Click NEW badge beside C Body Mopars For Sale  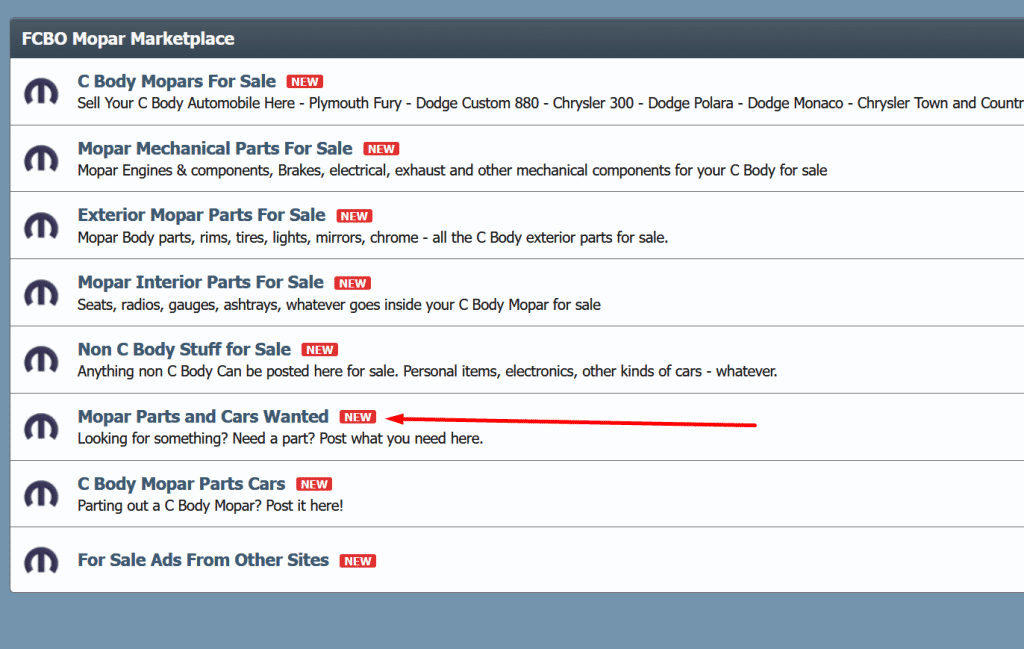(x=305, y=82)
